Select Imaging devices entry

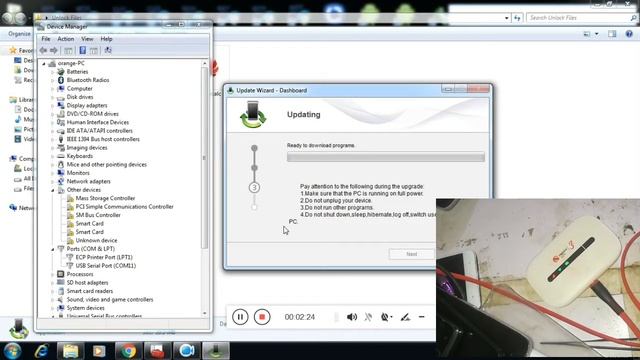(x=87, y=148)
